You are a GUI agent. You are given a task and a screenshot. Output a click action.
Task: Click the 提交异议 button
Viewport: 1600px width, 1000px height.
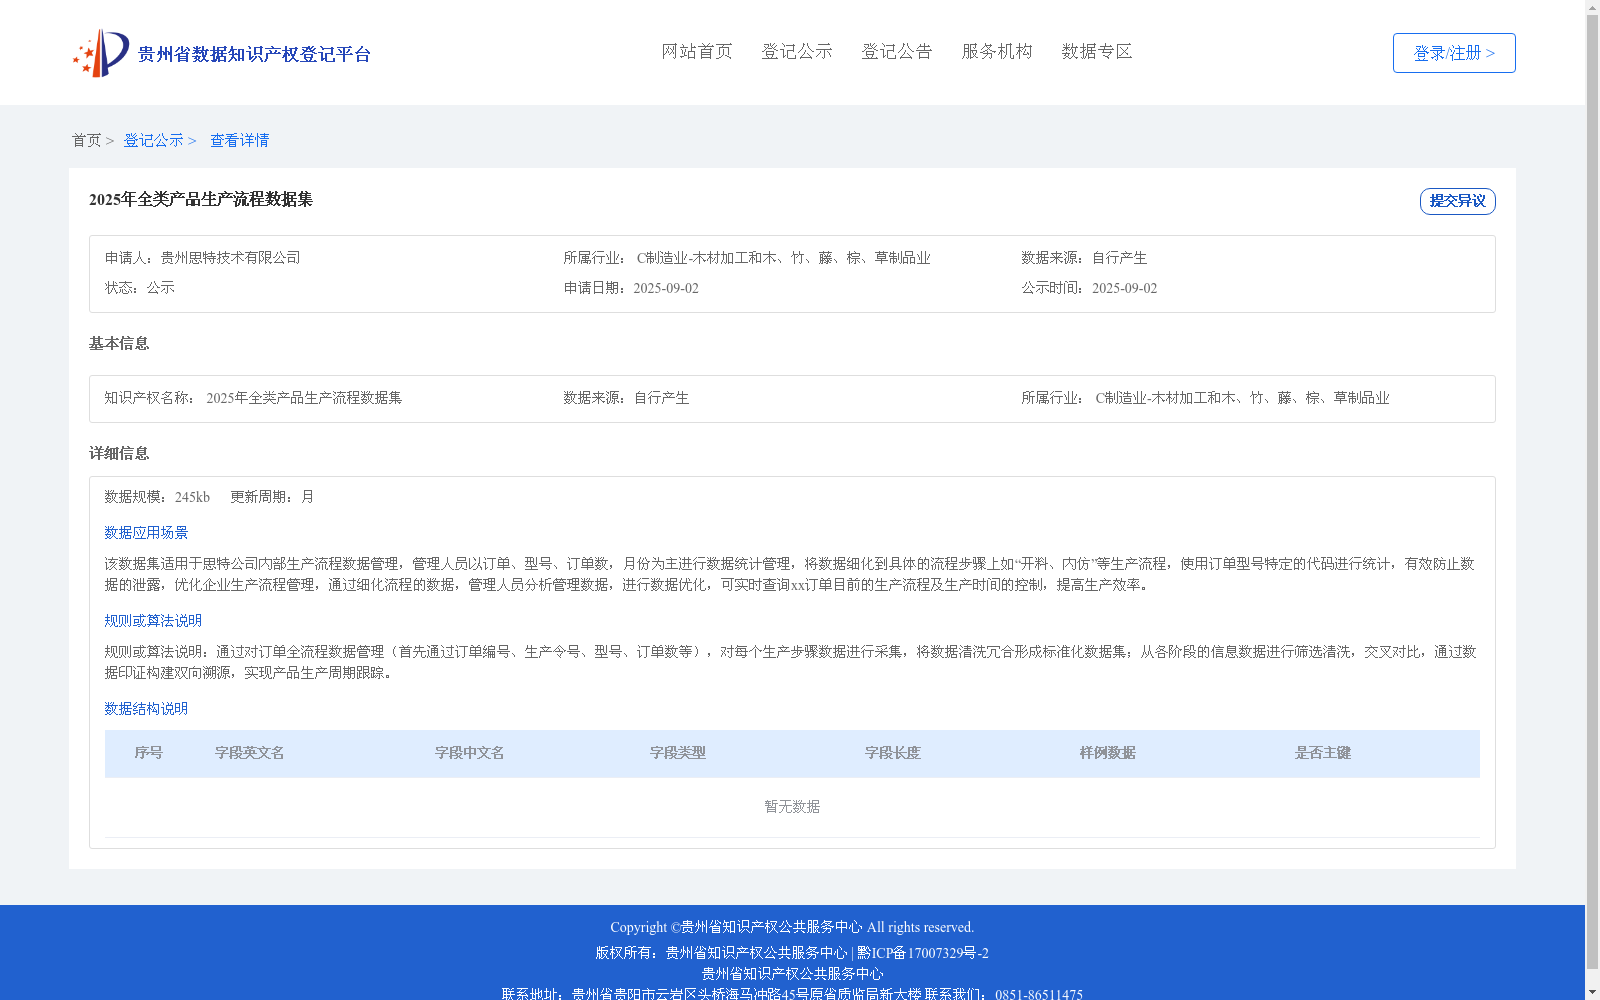pyautogui.click(x=1458, y=201)
